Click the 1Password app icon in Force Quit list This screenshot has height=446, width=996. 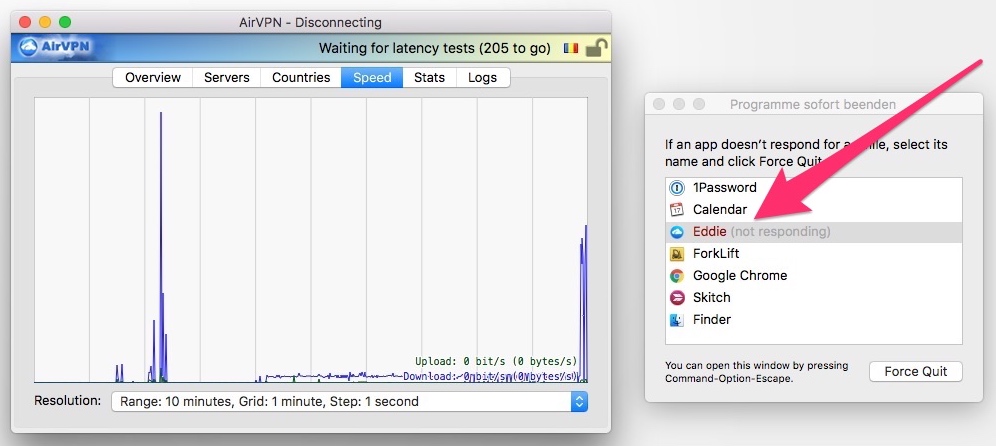(x=677, y=187)
